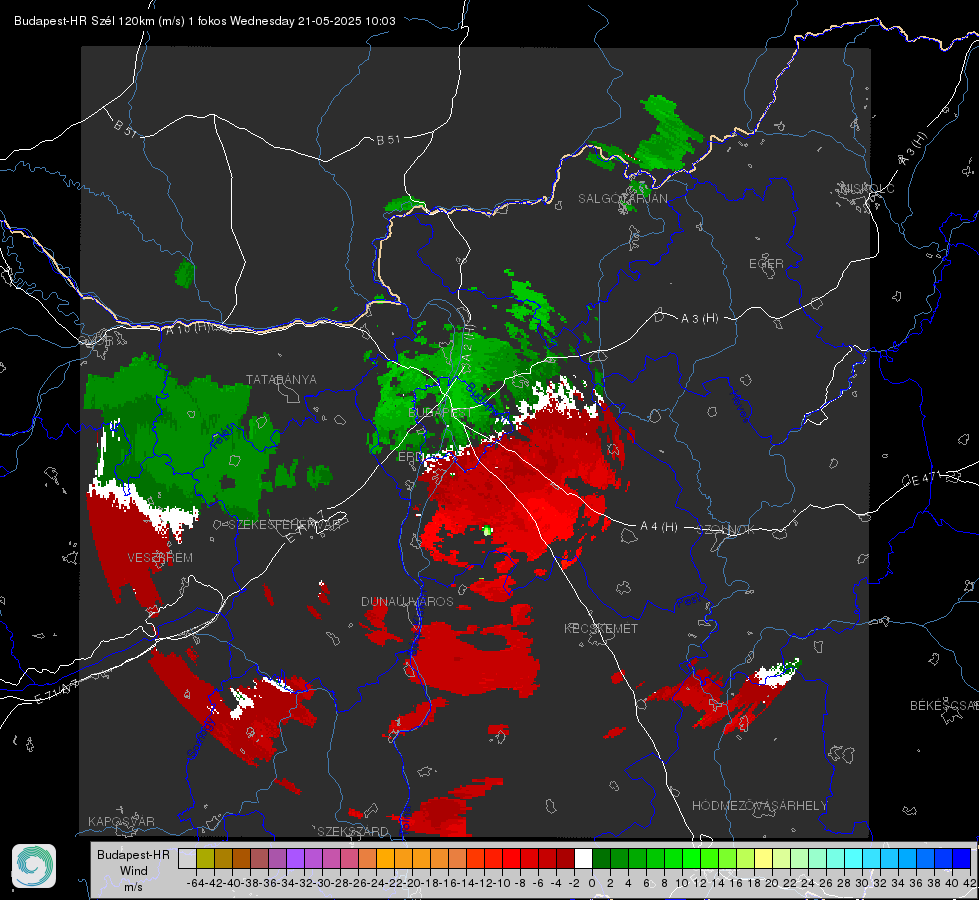Pick the dark red legend swatch between -4 and -2
979x900 pixels.
pyautogui.click(x=565, y=858)
